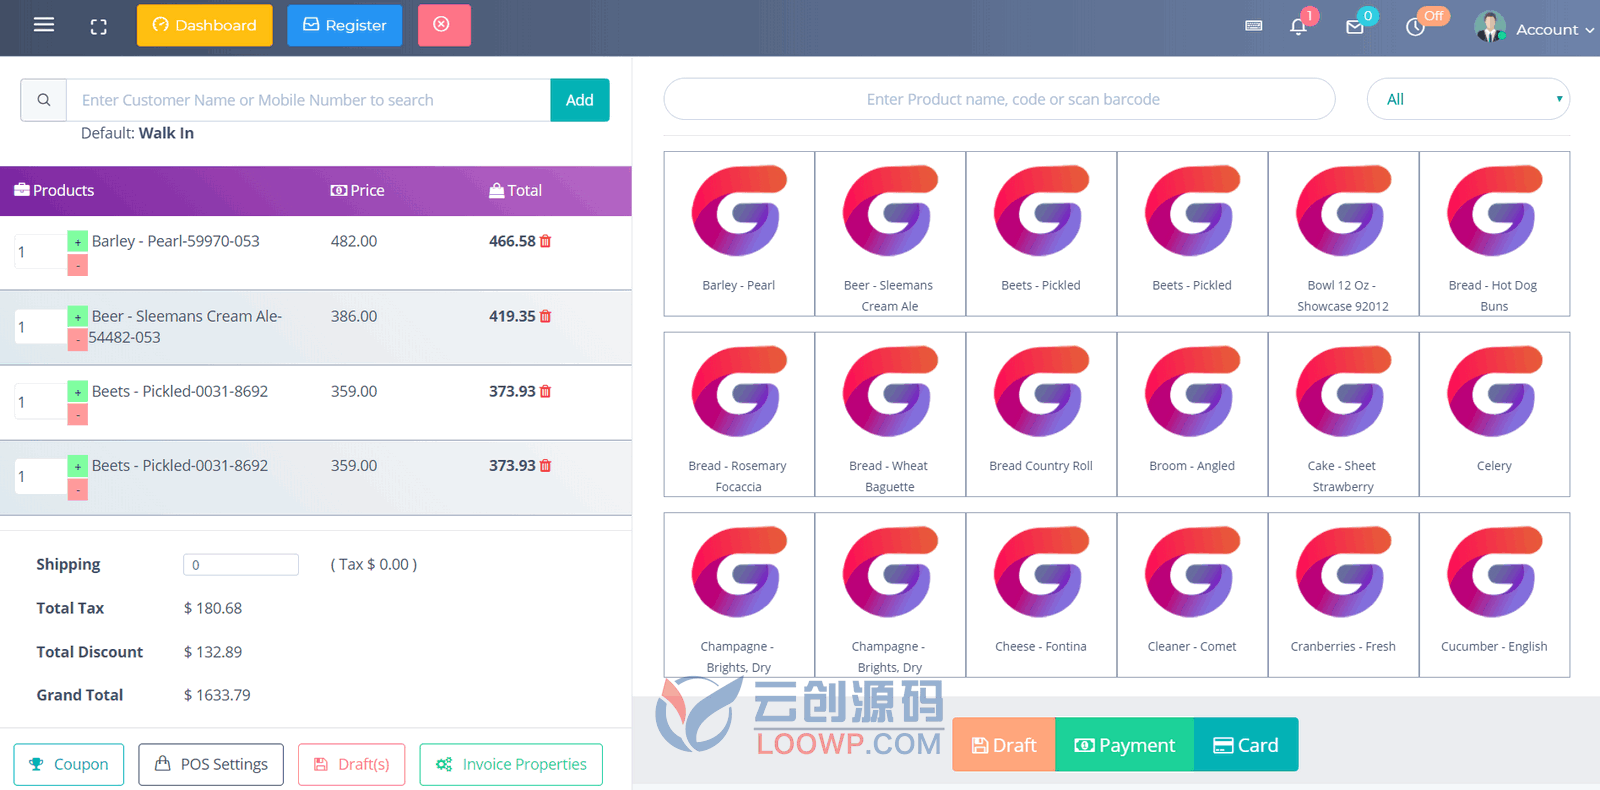Add Beer - Sleemans Cream Ale product tile
The width and height of the screenshot is (1600, 790).
pos(890,234)
